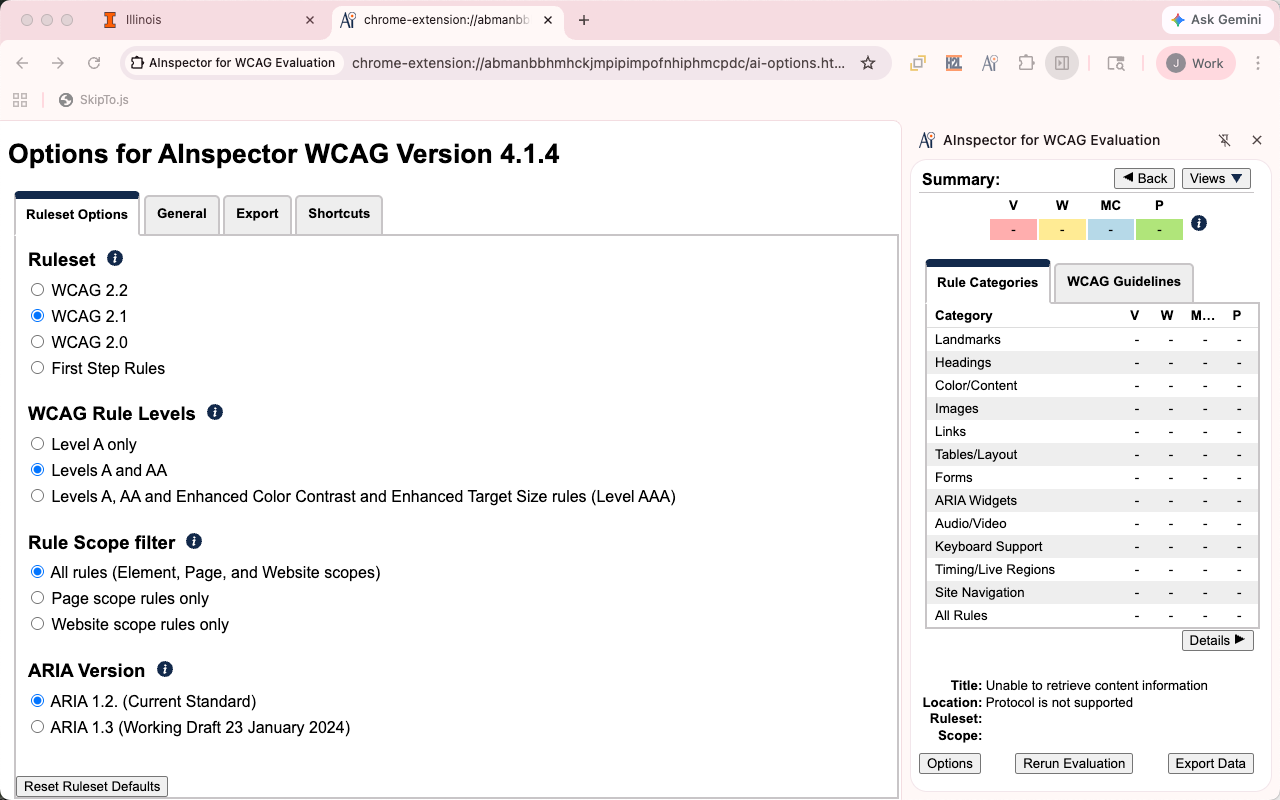This screenshot has width=1280, height=800.
Task: Select Level A only
Action: coord(37,444)
